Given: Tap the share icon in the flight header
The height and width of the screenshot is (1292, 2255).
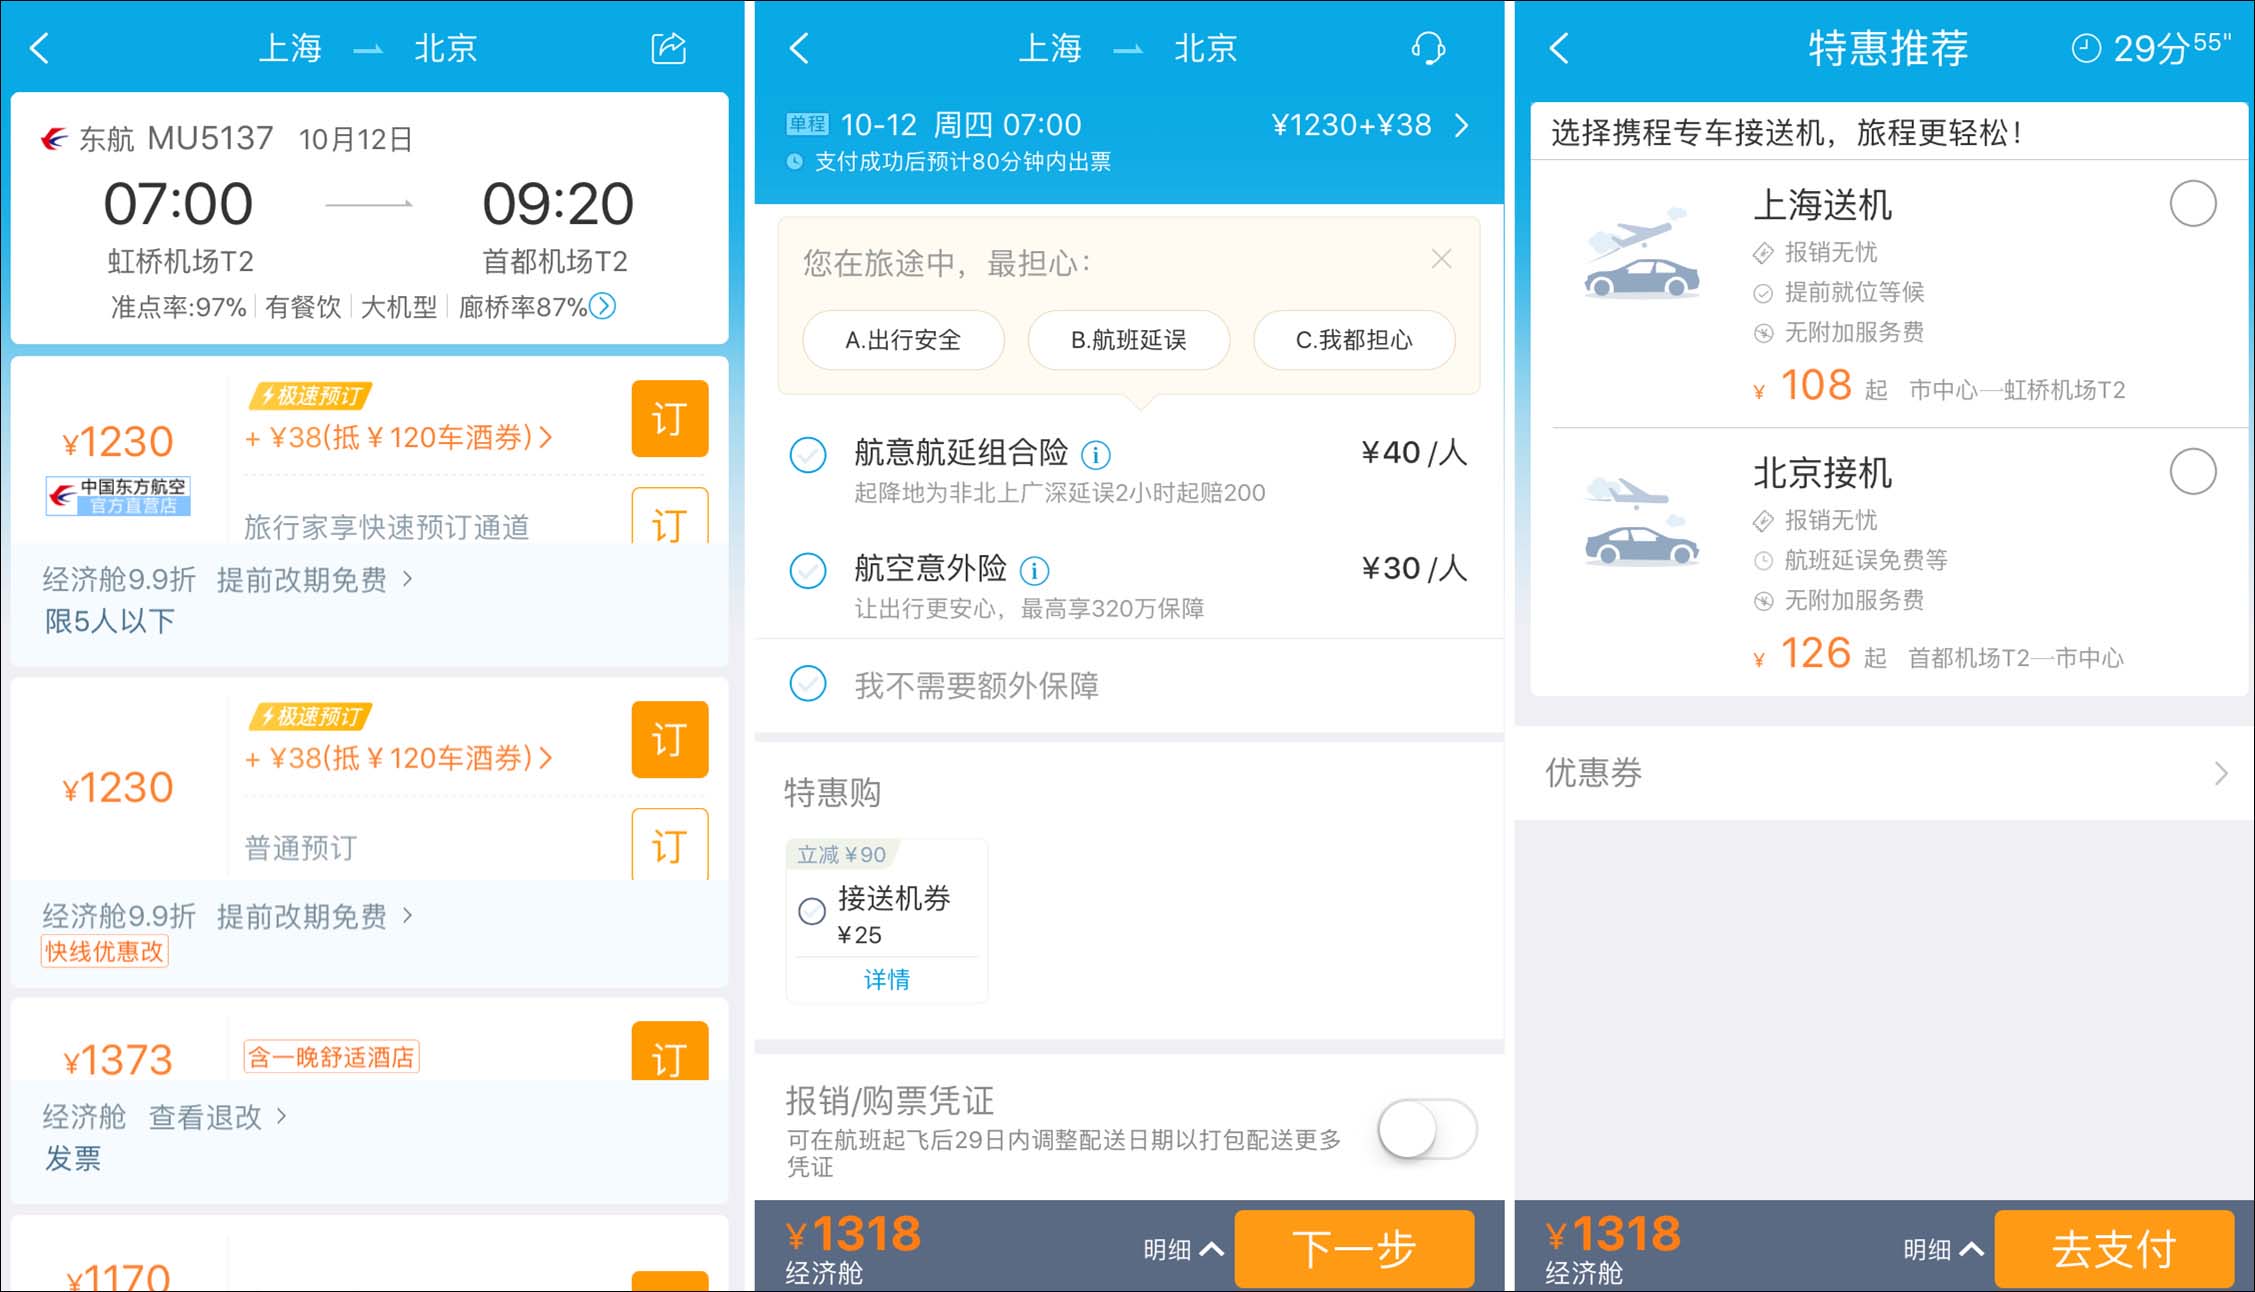Looking at the screenshot, I should click(x=668, y=48).
